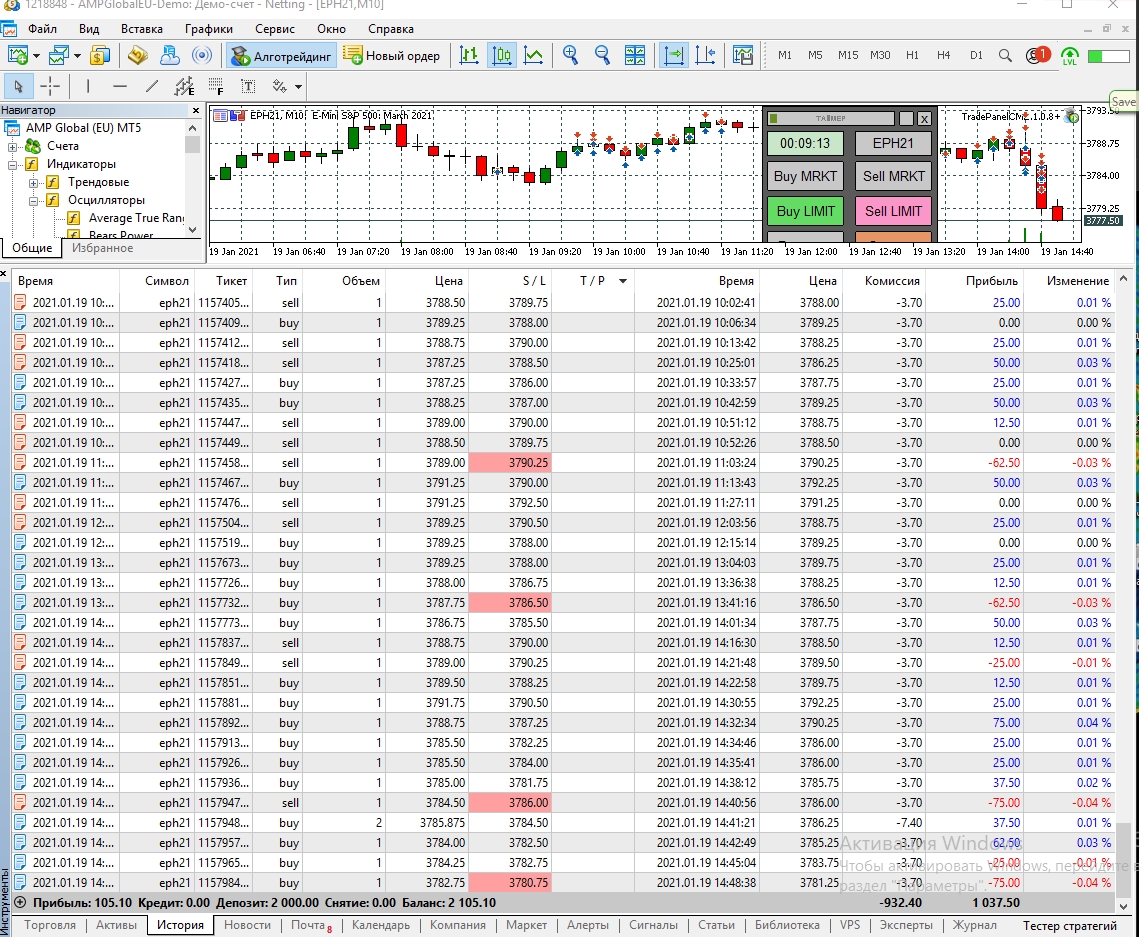Switch chart to line chart view

coord(534,55)
